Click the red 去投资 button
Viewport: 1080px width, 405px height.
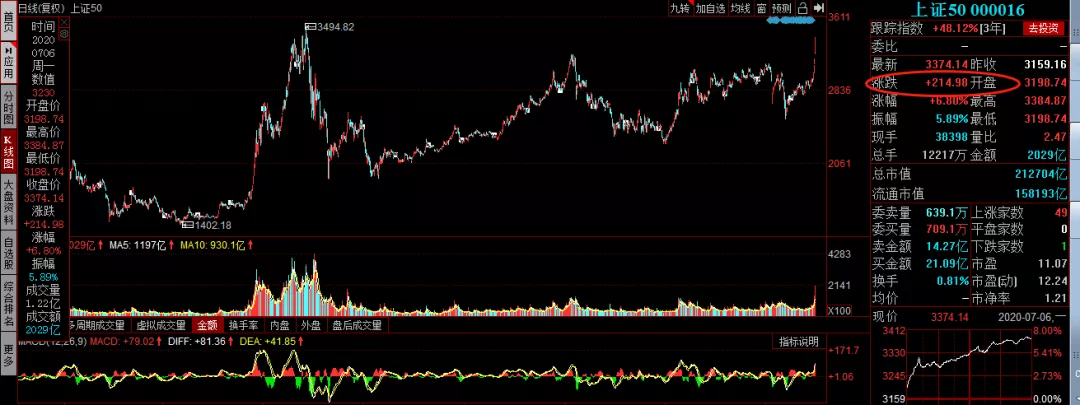(1043, 28)
